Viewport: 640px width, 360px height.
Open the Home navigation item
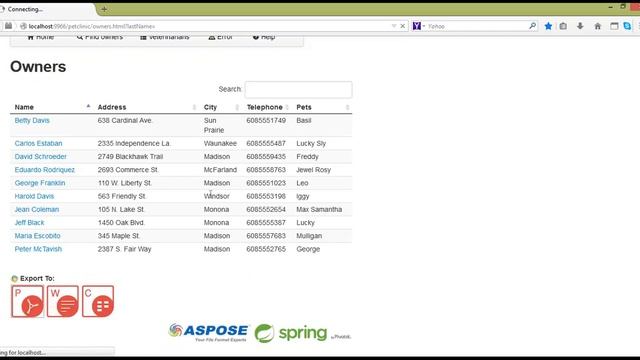tap(41, 37)
